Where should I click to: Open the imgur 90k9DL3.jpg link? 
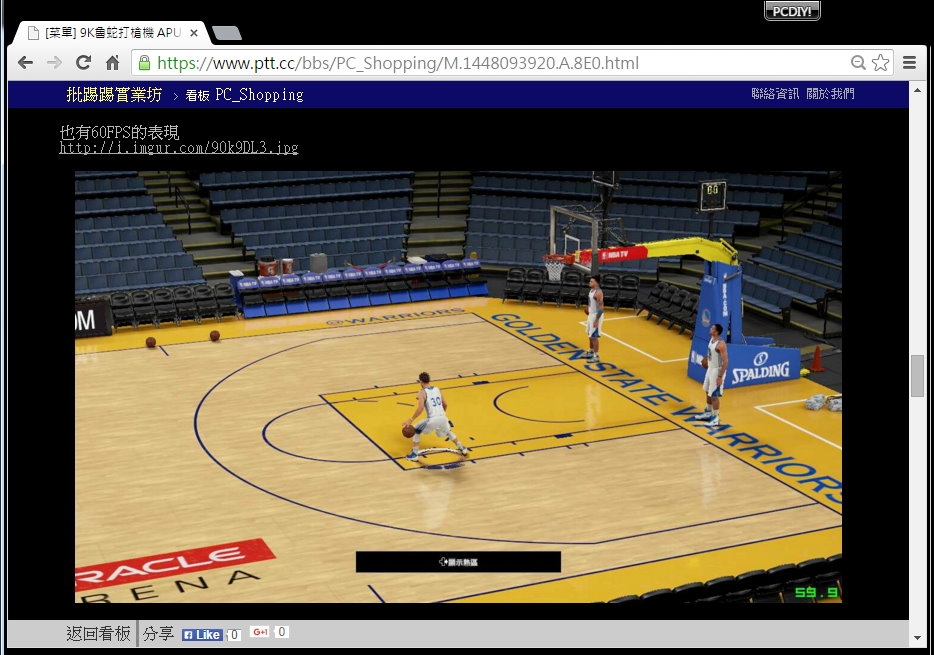pos(179,148)
